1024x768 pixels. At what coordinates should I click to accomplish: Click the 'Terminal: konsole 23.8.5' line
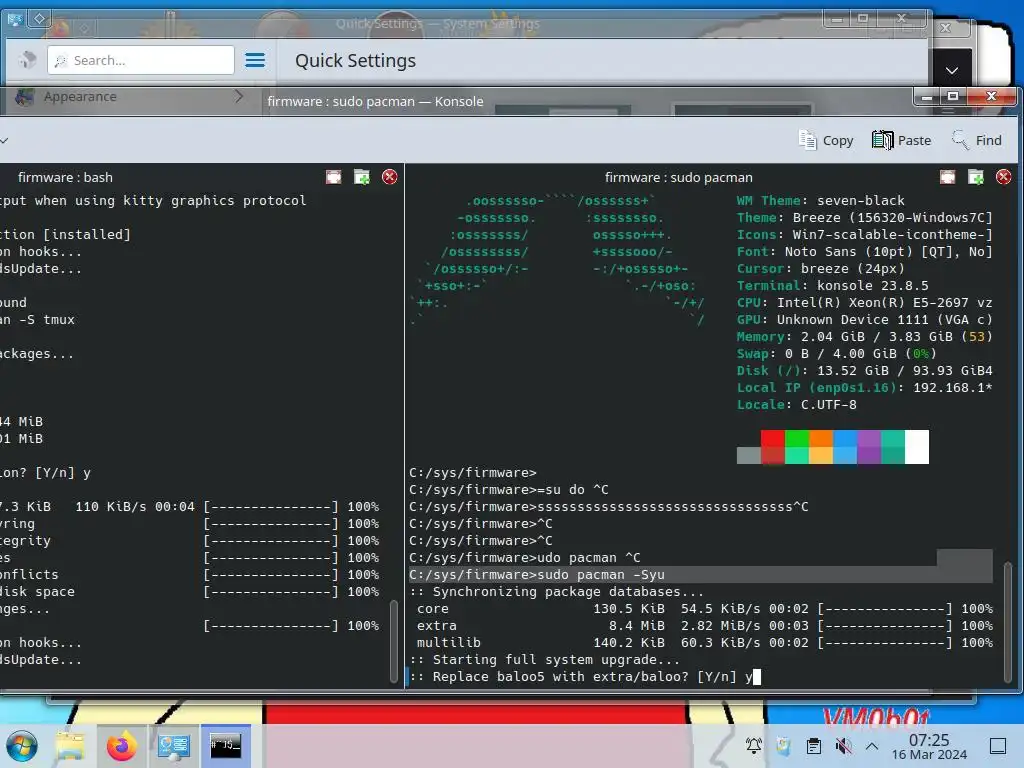coord(833,285)
